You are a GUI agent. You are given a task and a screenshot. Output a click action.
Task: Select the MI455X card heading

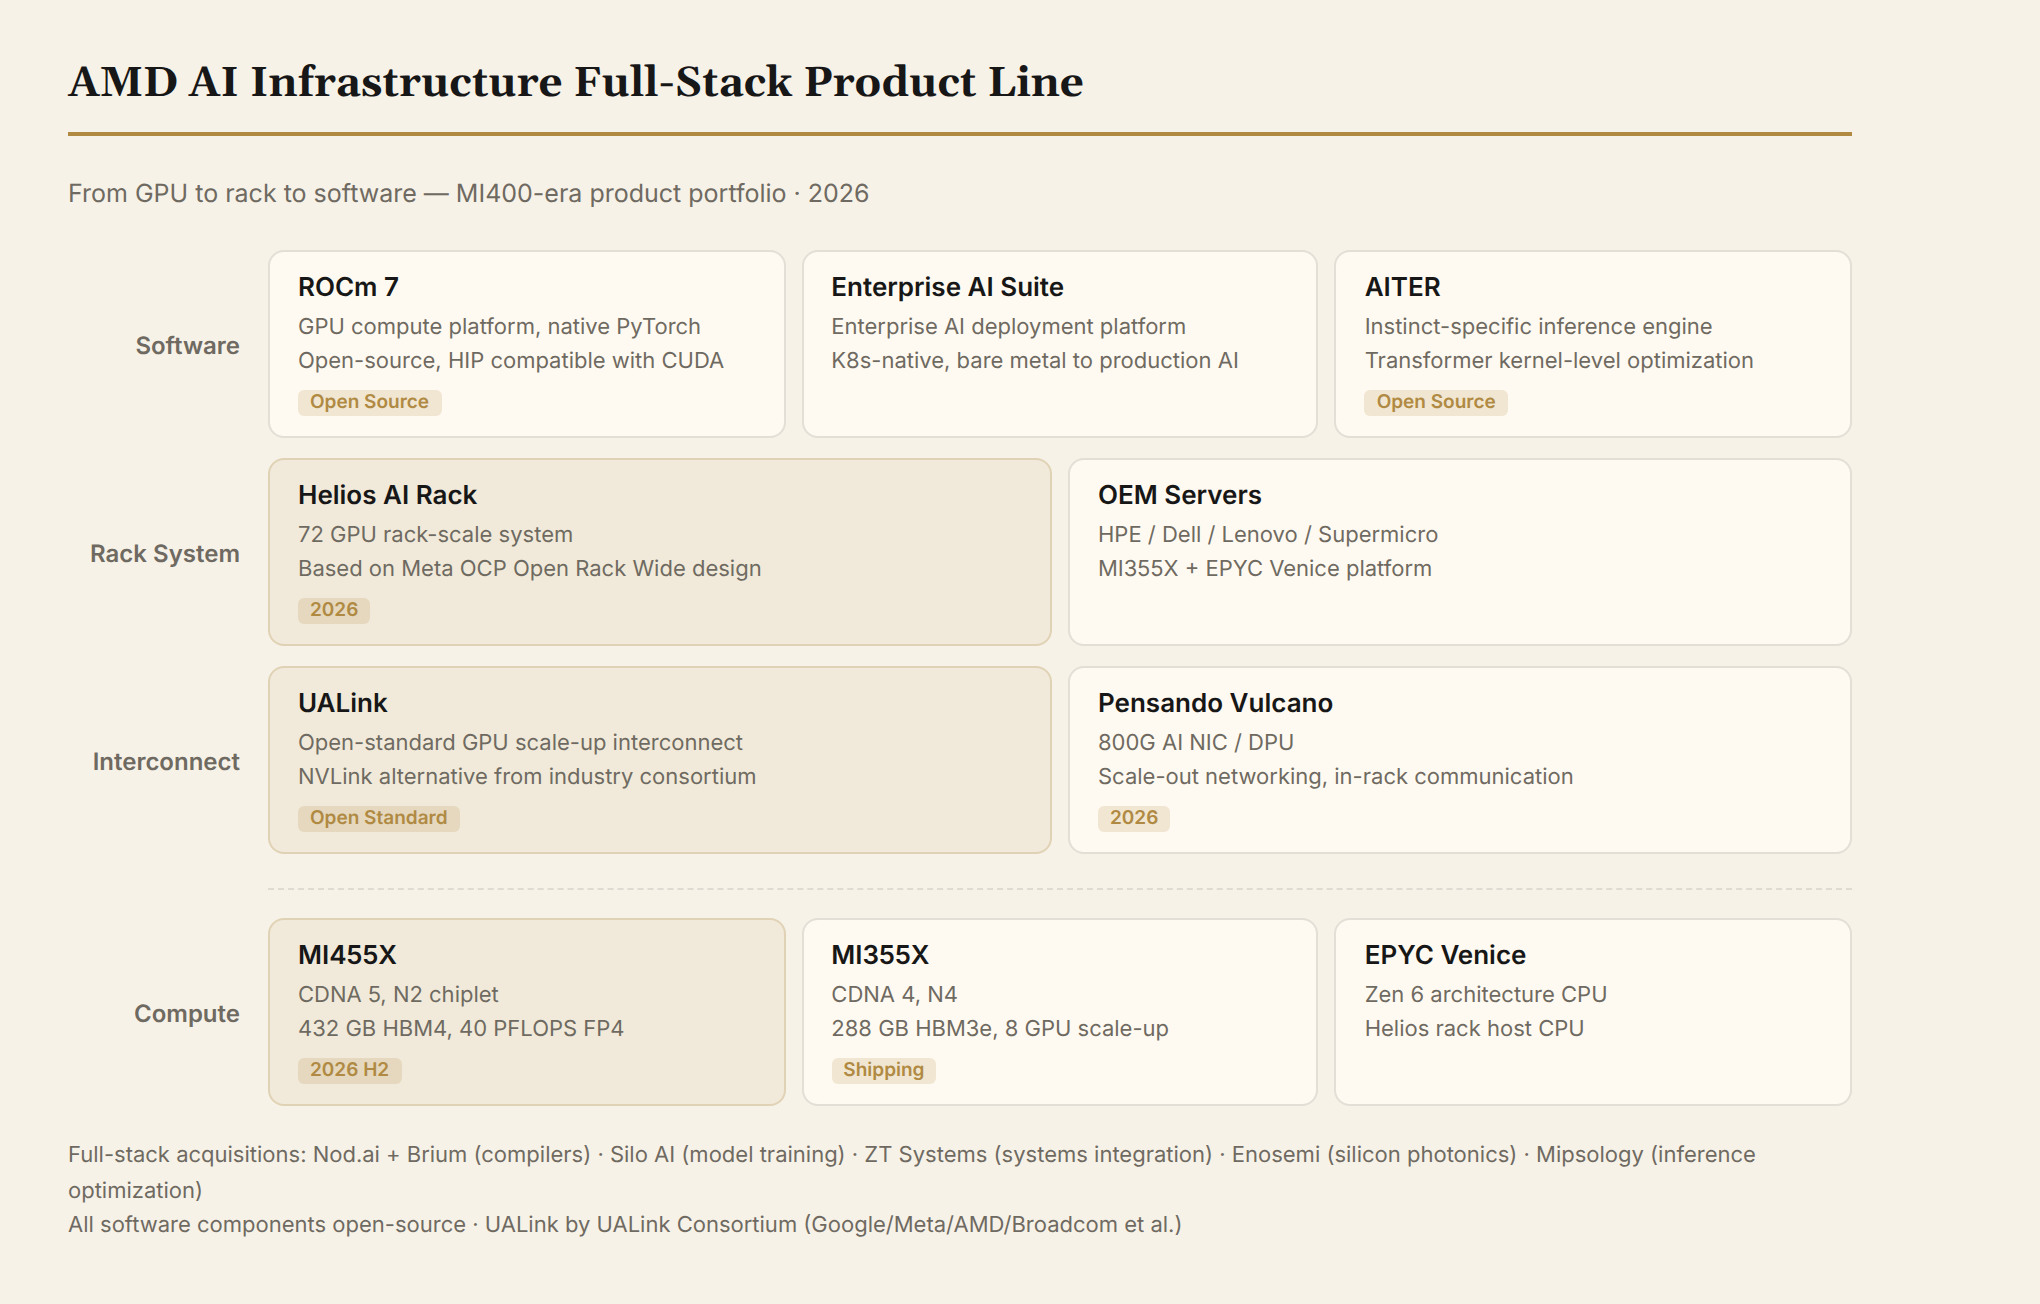(x=347, y=955)
